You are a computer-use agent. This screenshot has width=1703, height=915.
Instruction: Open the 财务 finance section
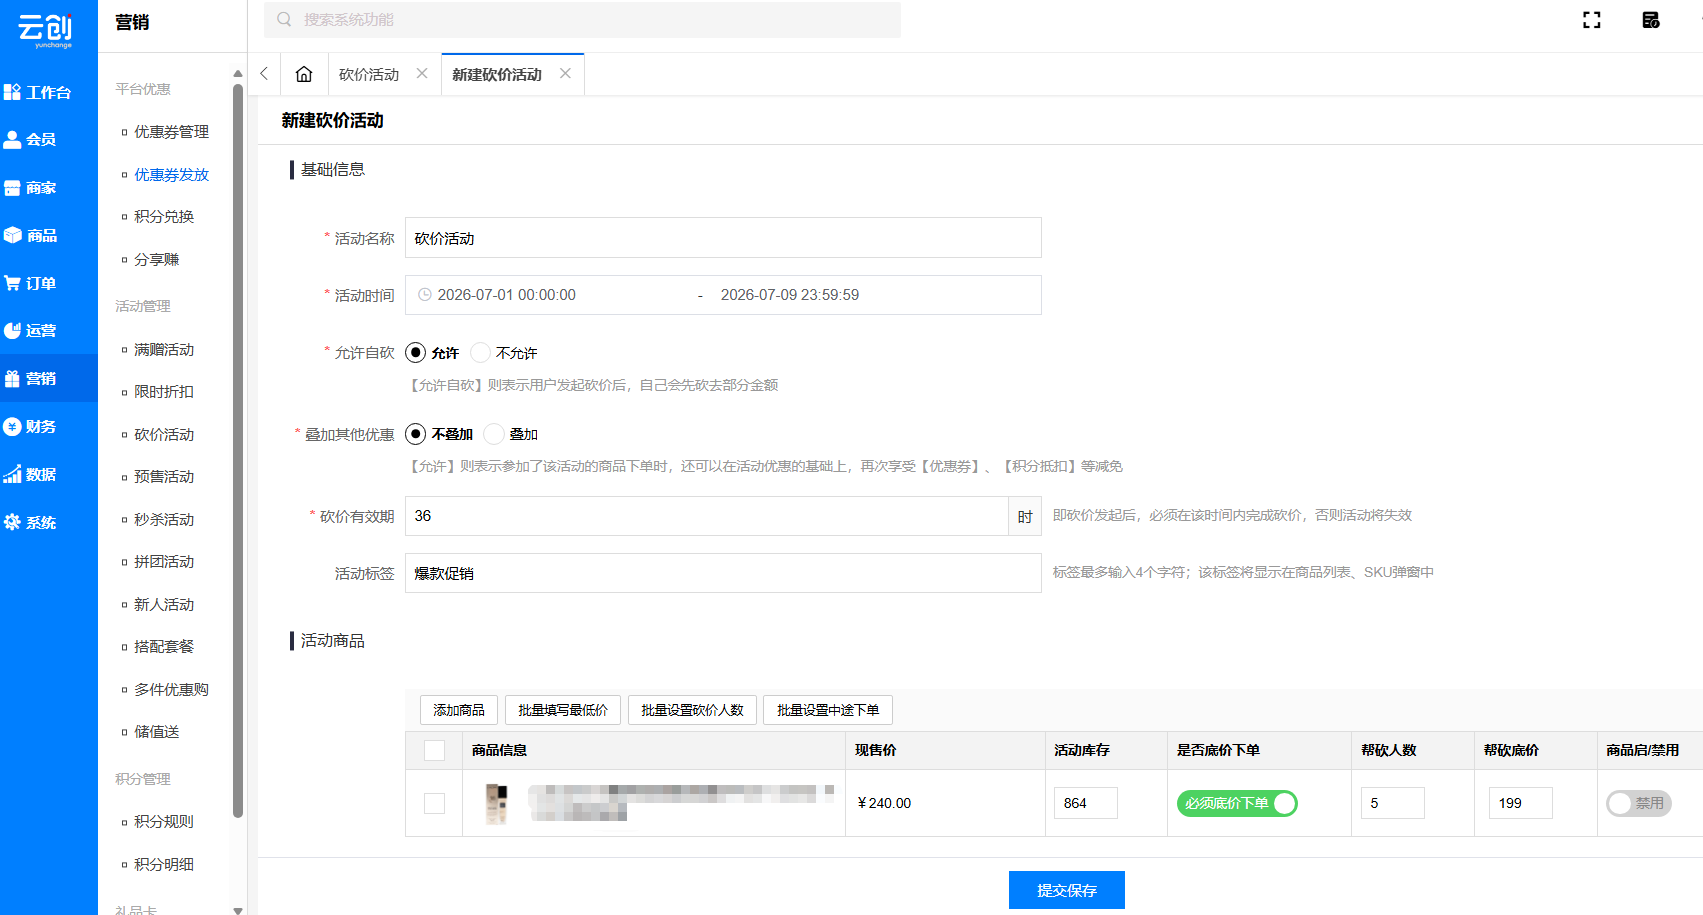pyautogui.click(x=30, y=426)
